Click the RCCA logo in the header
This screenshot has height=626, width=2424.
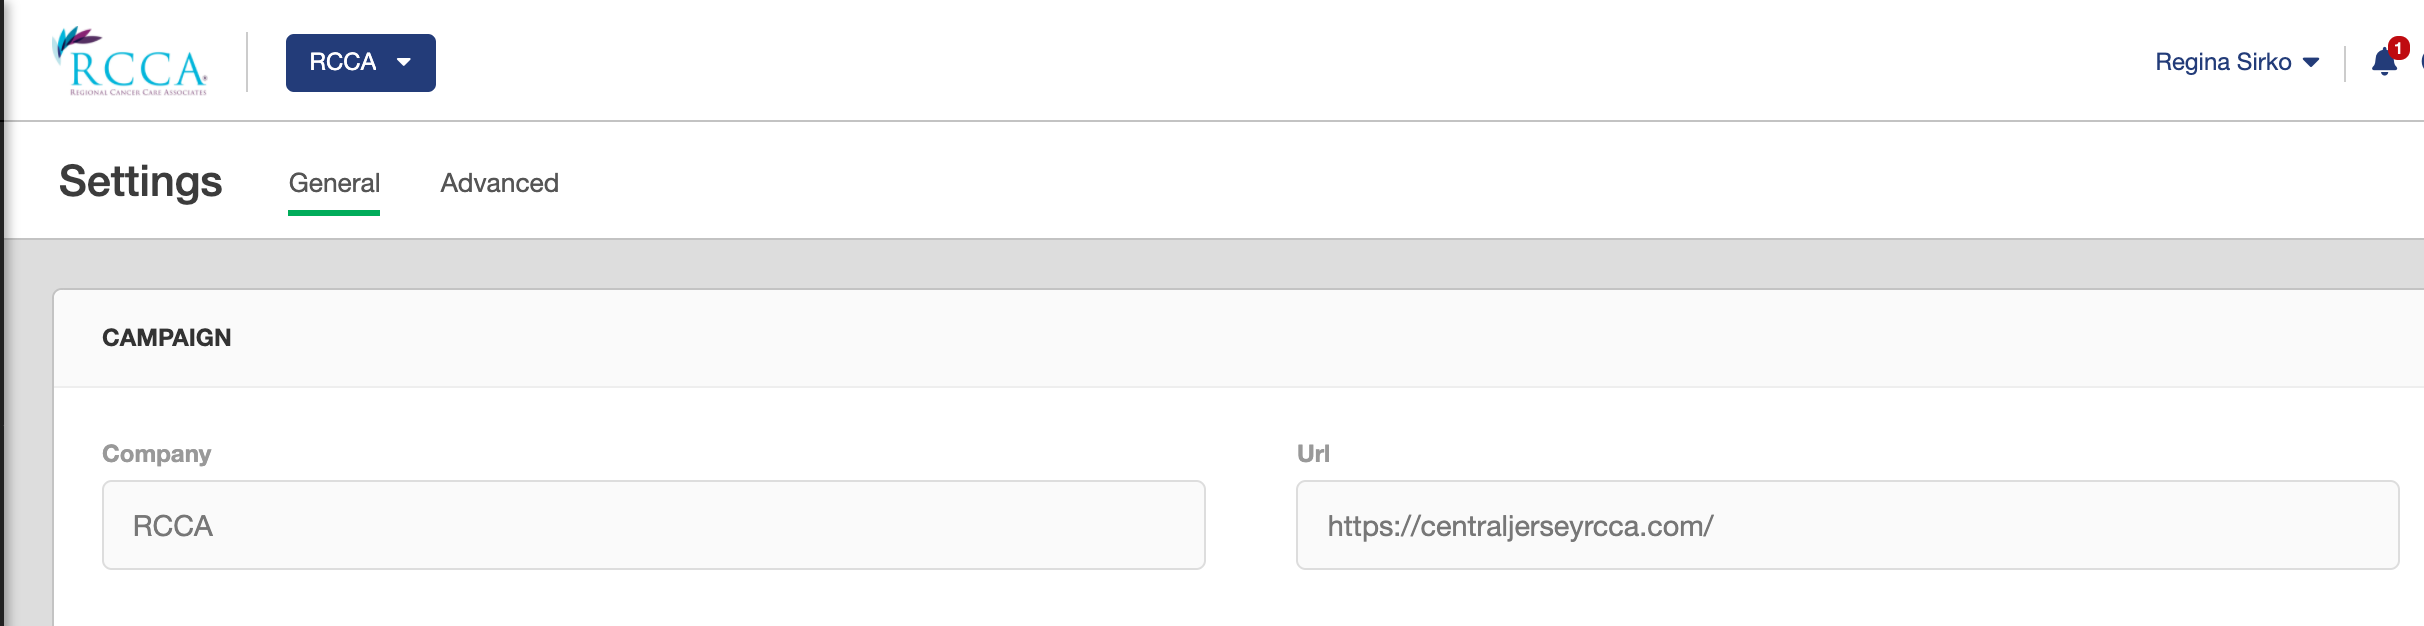(x=130, y=62)
